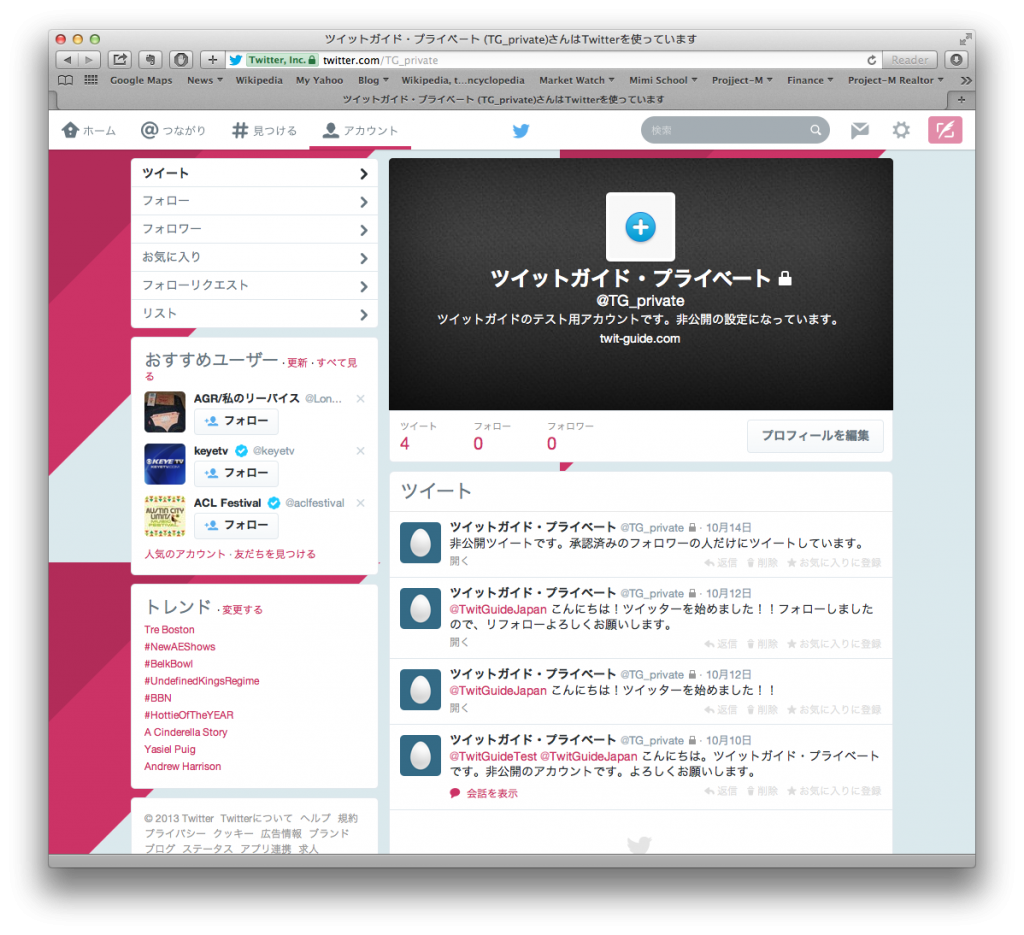Click the twitter.com address bar URL
Viewport: 1024px width, 935px height.
pyautogui.click(x=381, y=60)
